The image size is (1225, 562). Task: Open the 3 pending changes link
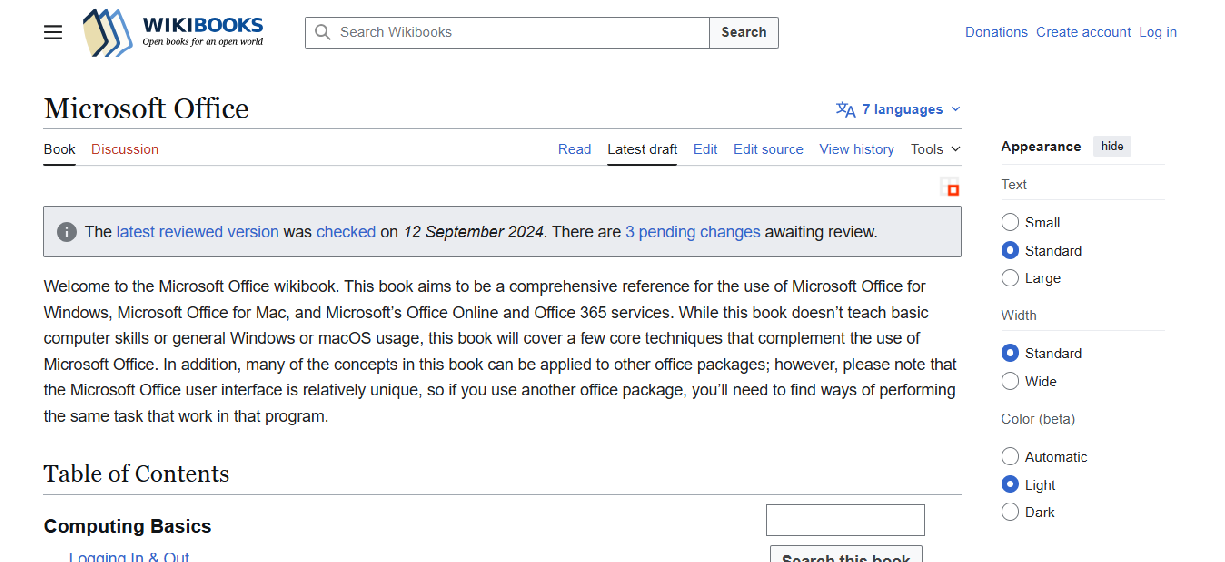693,232
